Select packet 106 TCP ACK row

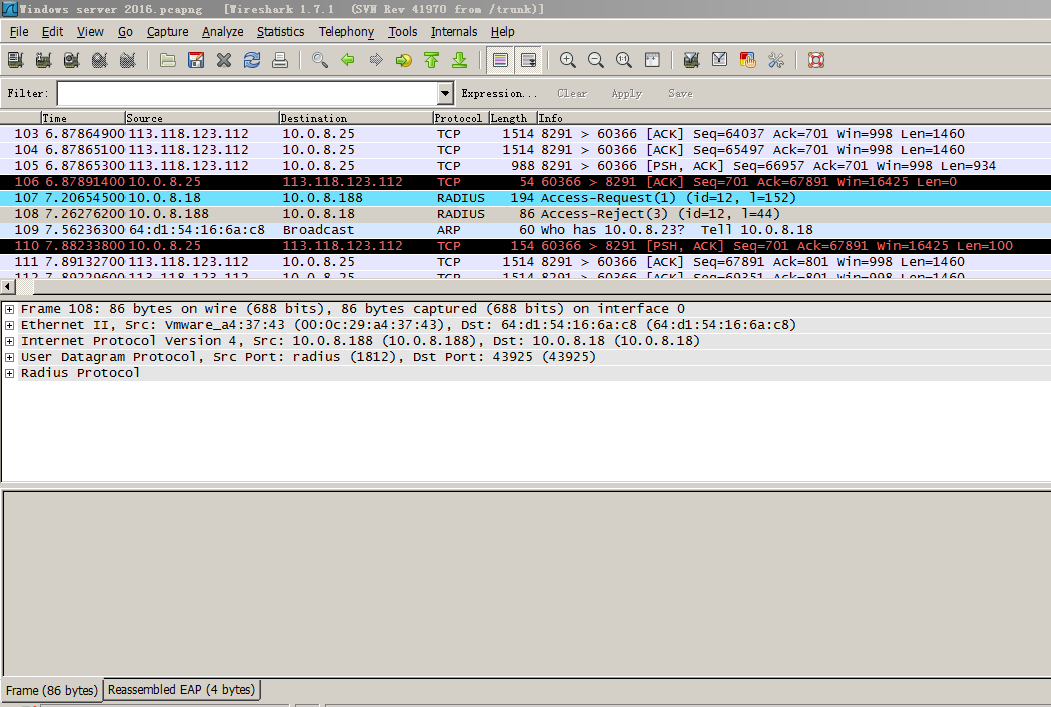tap(526, 182)
